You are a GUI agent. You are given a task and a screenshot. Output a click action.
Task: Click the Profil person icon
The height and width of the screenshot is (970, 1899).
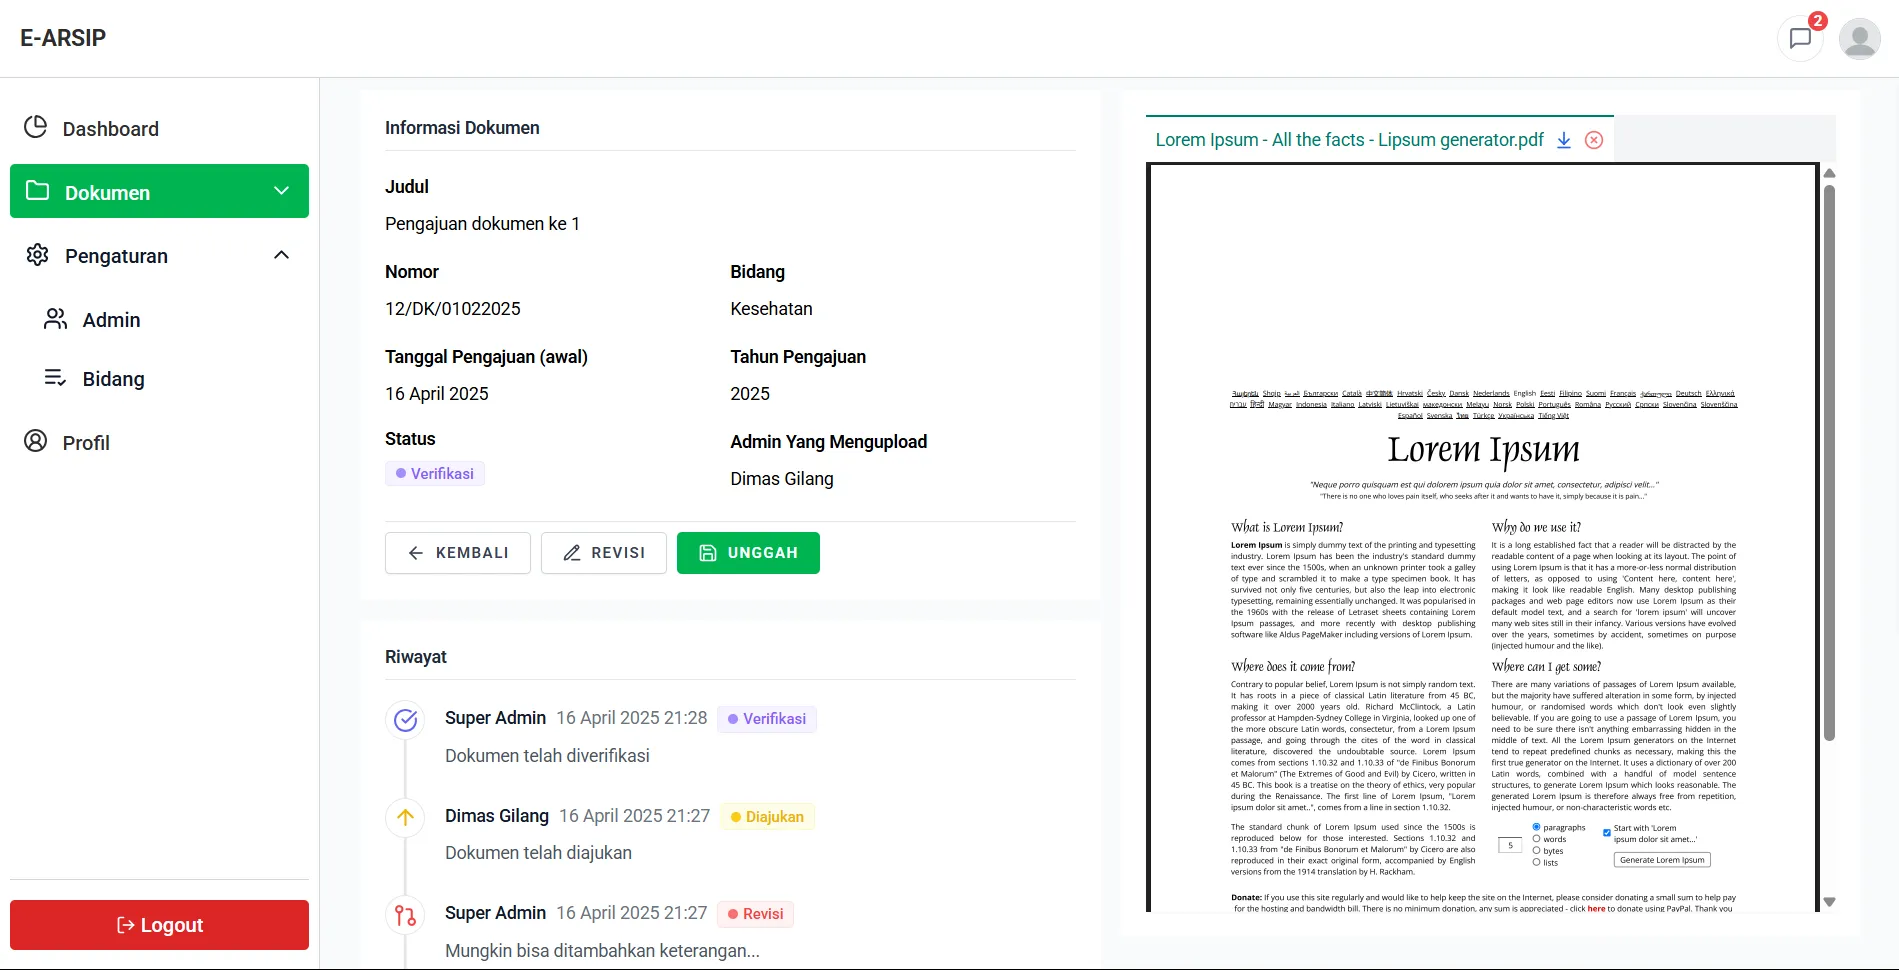(x=36, y=441)
